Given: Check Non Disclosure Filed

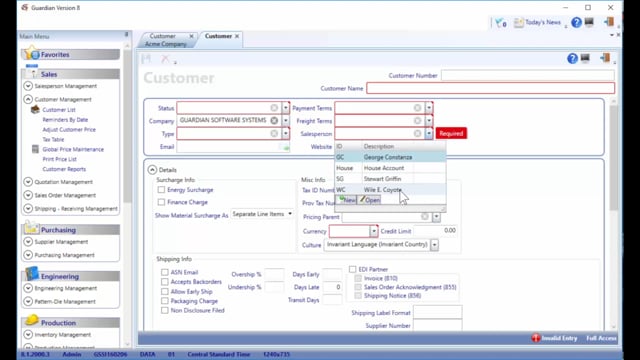Looking at the screenshot, I should point(164,310).
